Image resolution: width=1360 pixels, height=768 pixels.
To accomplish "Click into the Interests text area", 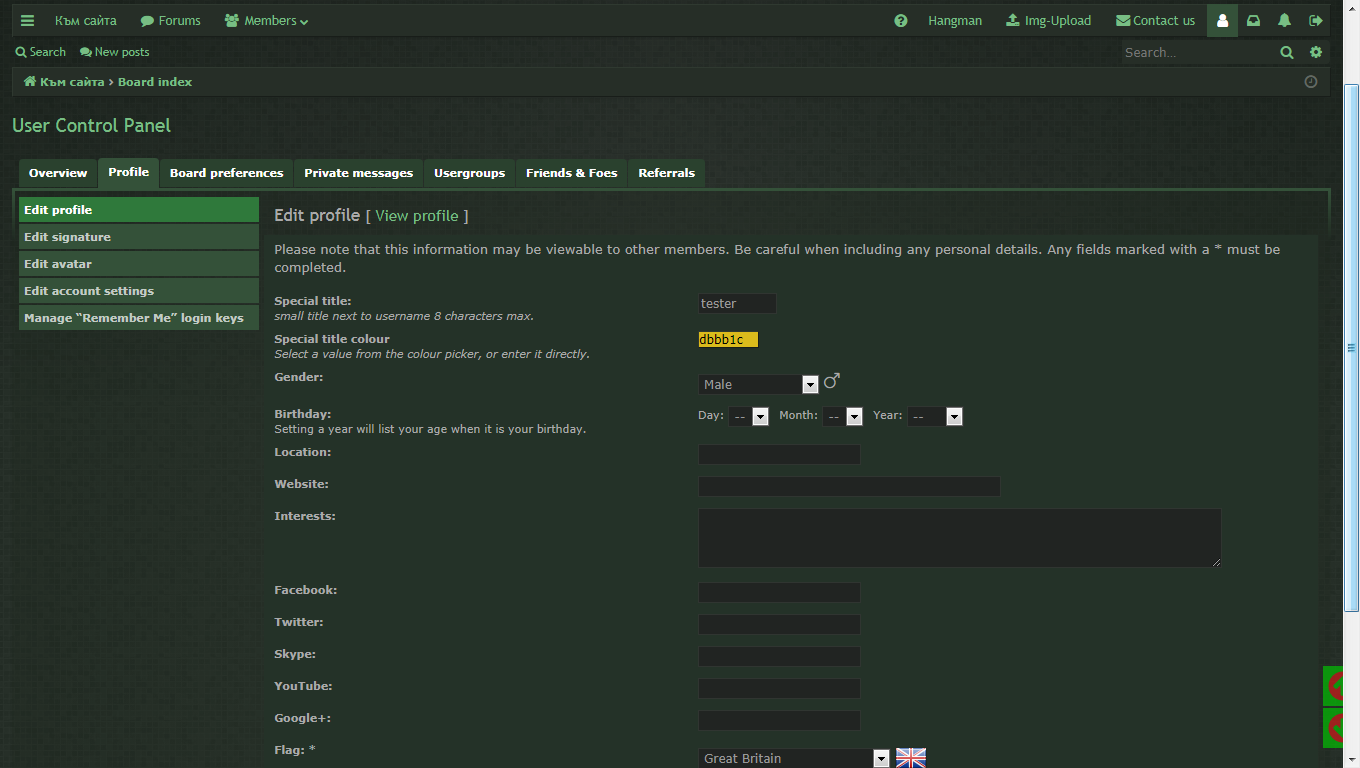I will click(959, 537).
